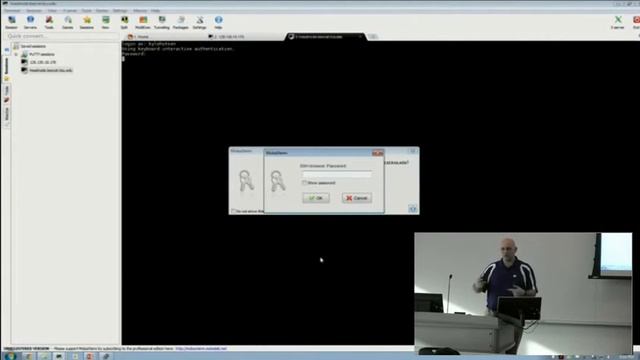The width and height of the screenshot is (640, 360).
Task: Toggle the X server toolbar icon
Action: pyautogui.click(x=618, y=22)
